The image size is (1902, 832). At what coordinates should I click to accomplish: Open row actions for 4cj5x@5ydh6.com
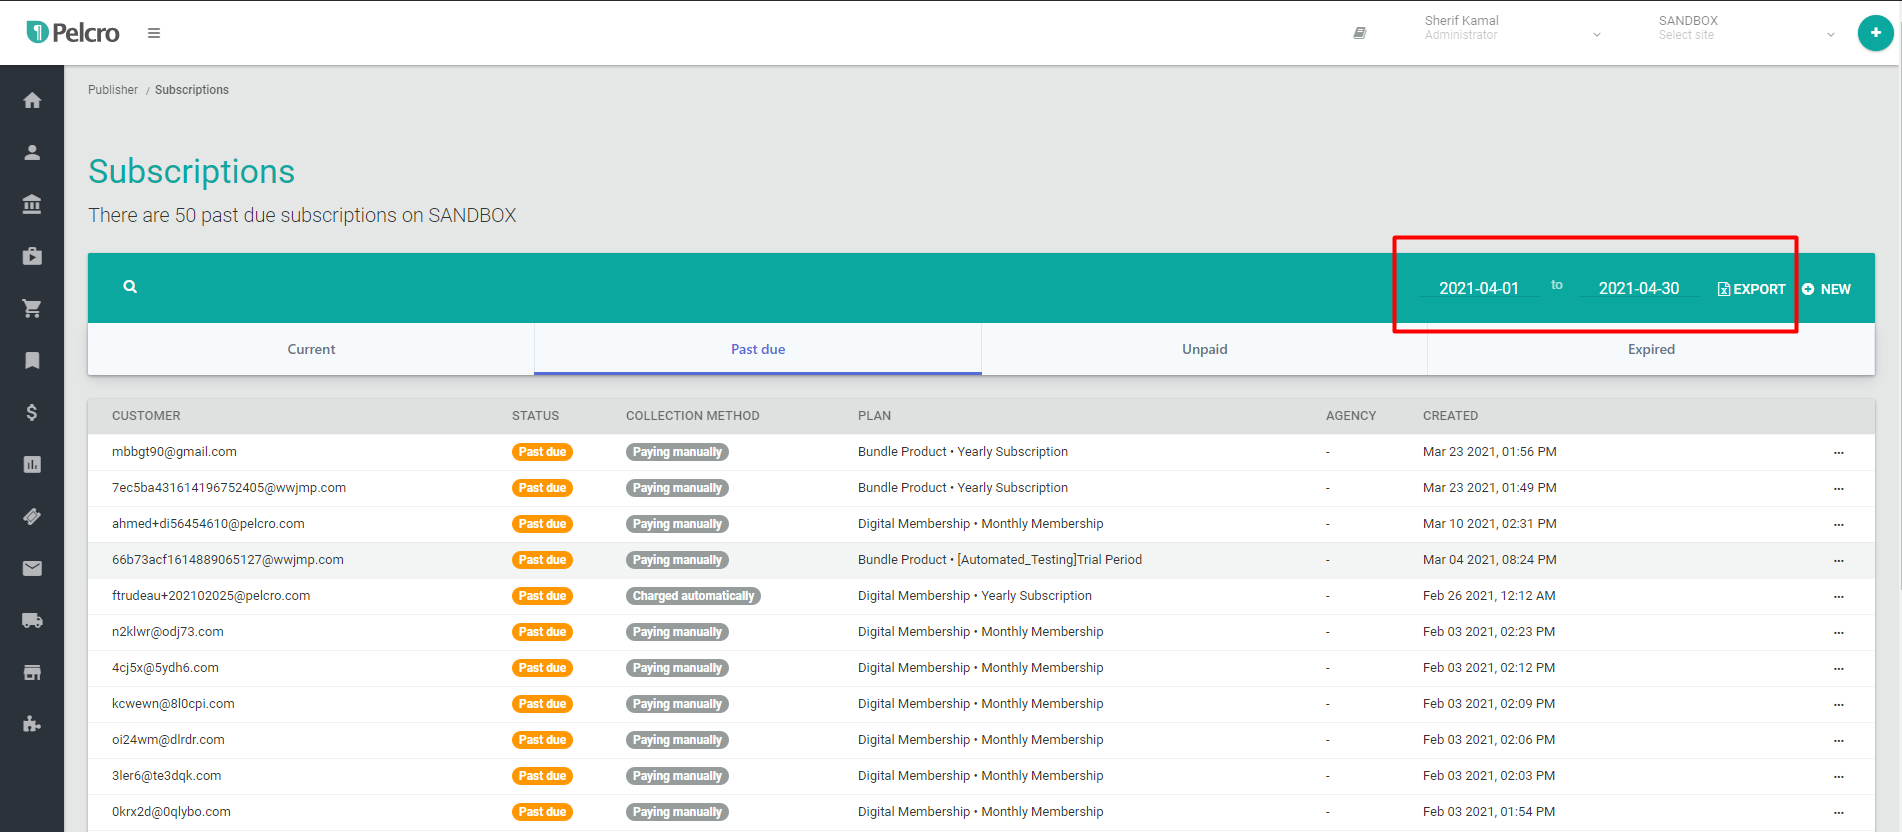pyautogui.click(x=1838, y=669)
